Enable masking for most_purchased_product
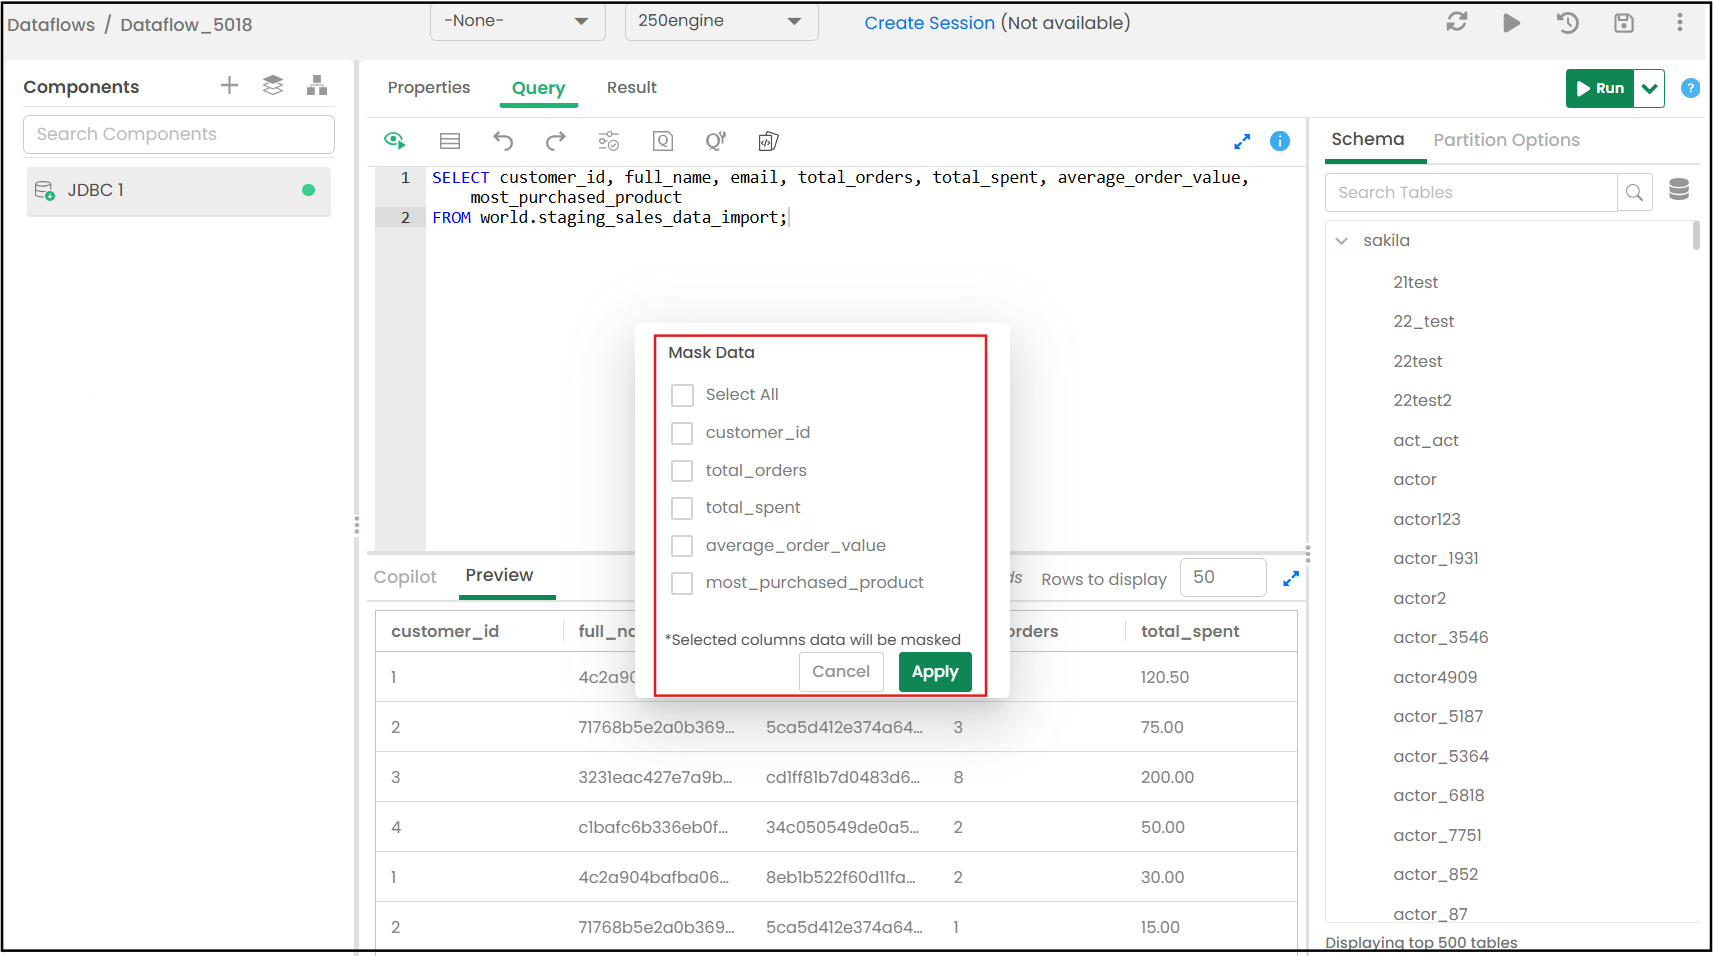This screenshot has width=1713, height=956. click(x=682, y=583)
